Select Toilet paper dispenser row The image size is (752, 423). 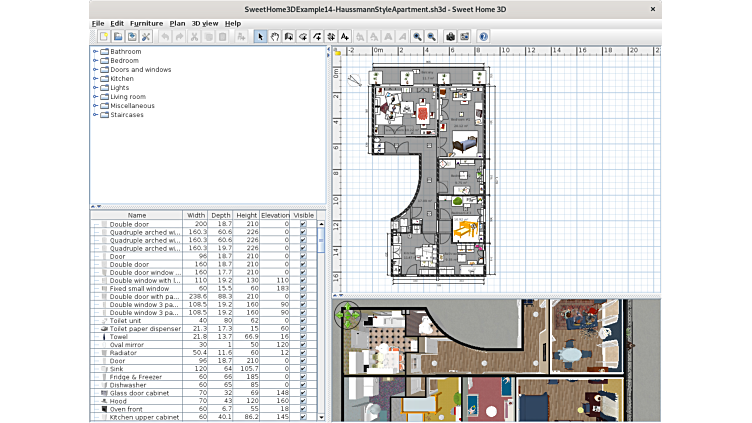[204, 329]
